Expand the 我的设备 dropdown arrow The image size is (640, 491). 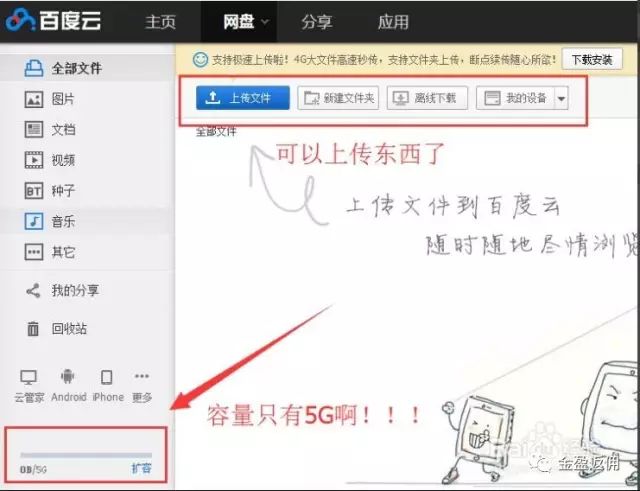[x=561, y=98]
